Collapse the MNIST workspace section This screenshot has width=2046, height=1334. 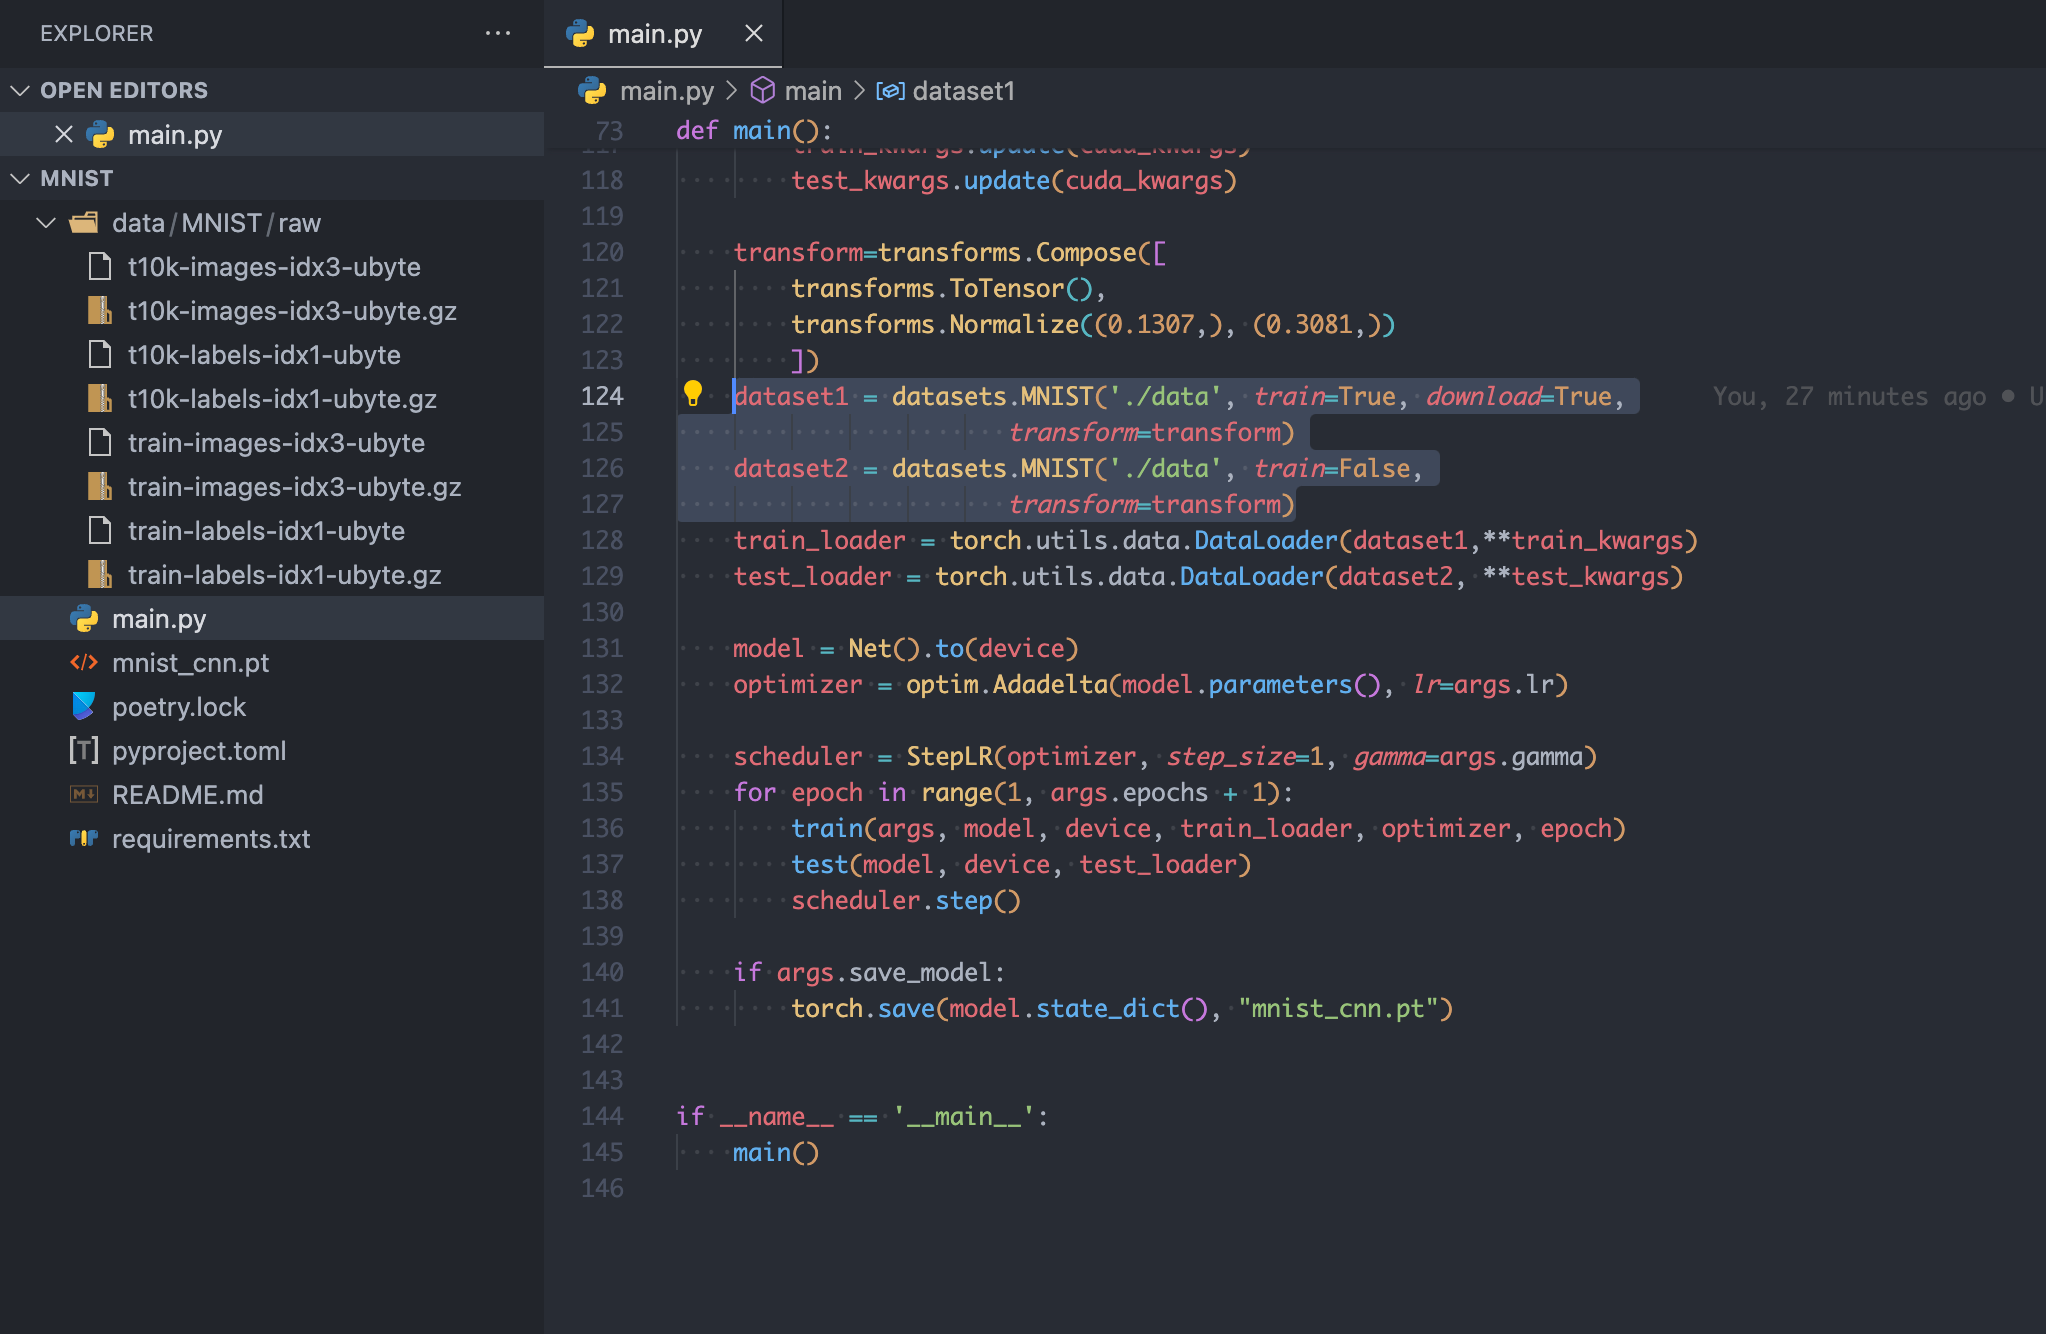[x=20, y=178]
